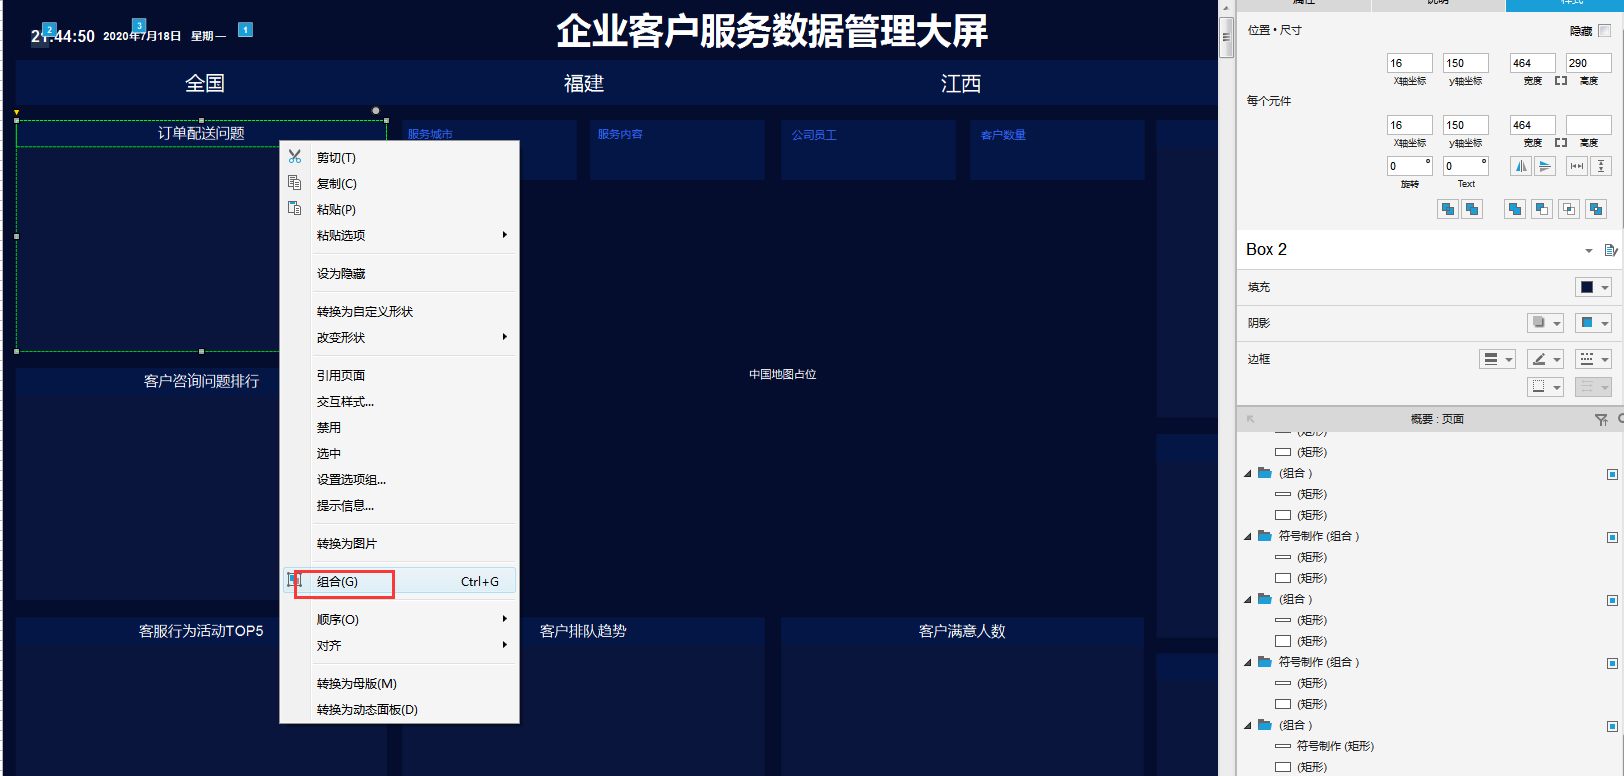Choose 转换为图片 menu entry
This screenshot has width=1624, height=776.
400,544
